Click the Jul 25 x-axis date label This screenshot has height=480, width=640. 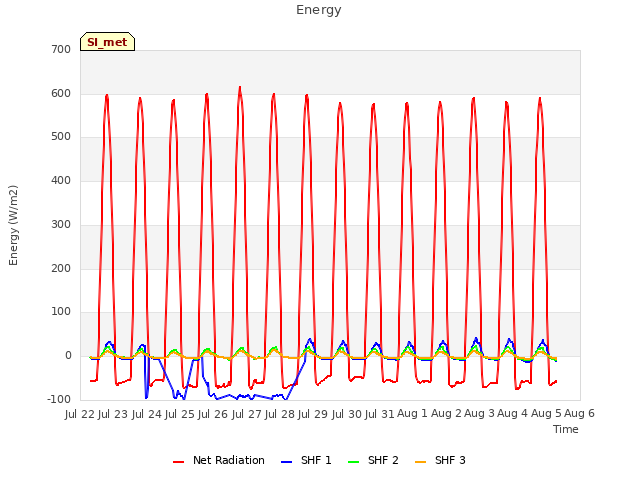click(180, 414)
